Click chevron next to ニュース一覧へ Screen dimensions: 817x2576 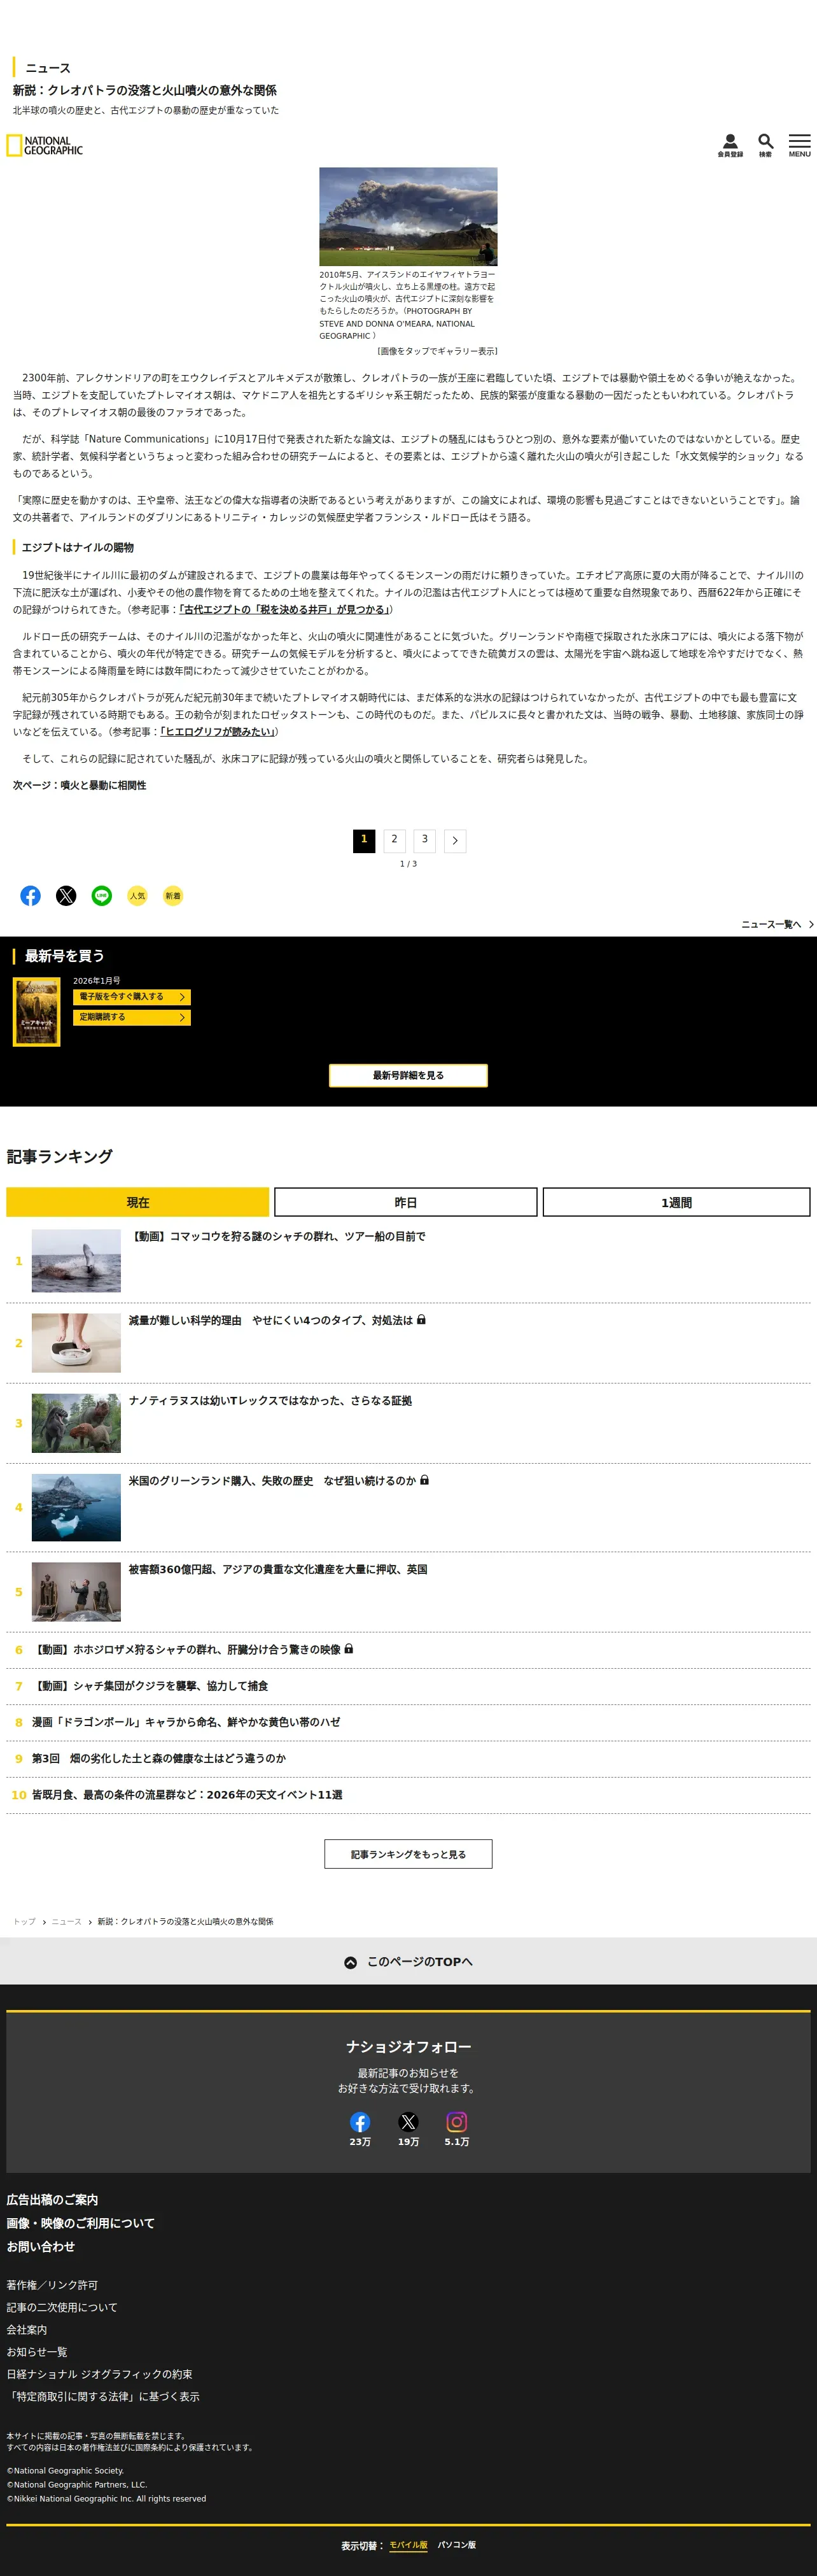tap(811, 924)
